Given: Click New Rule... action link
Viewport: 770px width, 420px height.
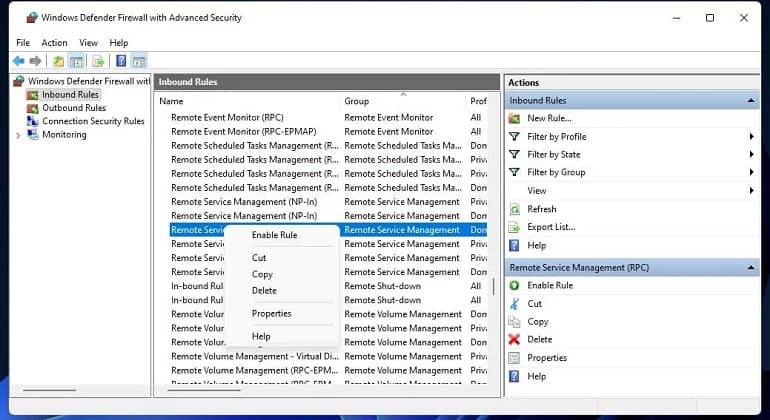Looking at the screenshot, I should 549,118.
